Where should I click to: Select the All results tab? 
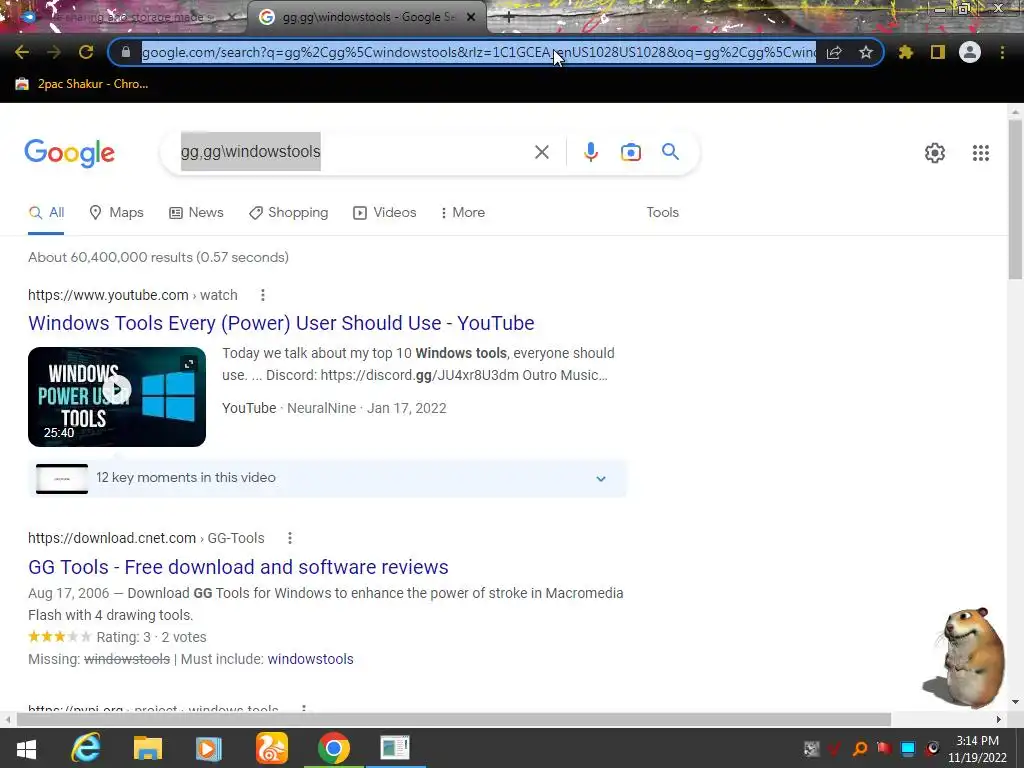click(x=46, y=212)
